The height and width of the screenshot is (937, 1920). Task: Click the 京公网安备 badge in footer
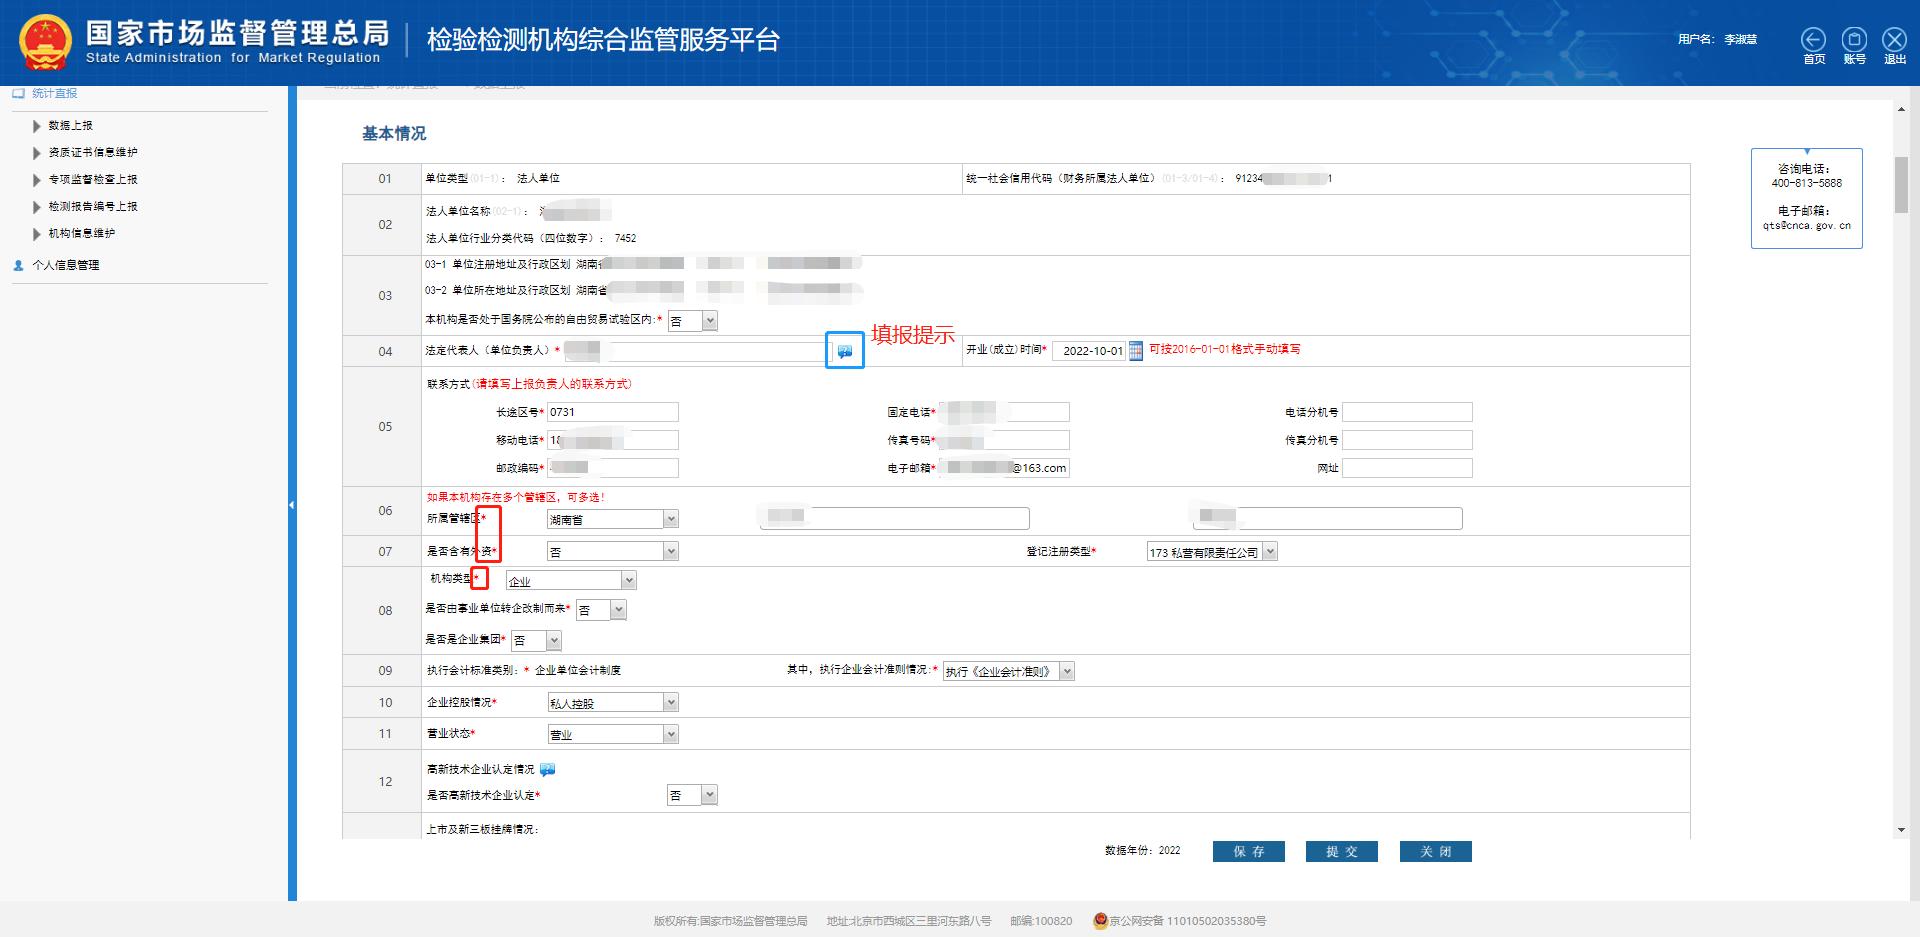tap(1101, 921)
